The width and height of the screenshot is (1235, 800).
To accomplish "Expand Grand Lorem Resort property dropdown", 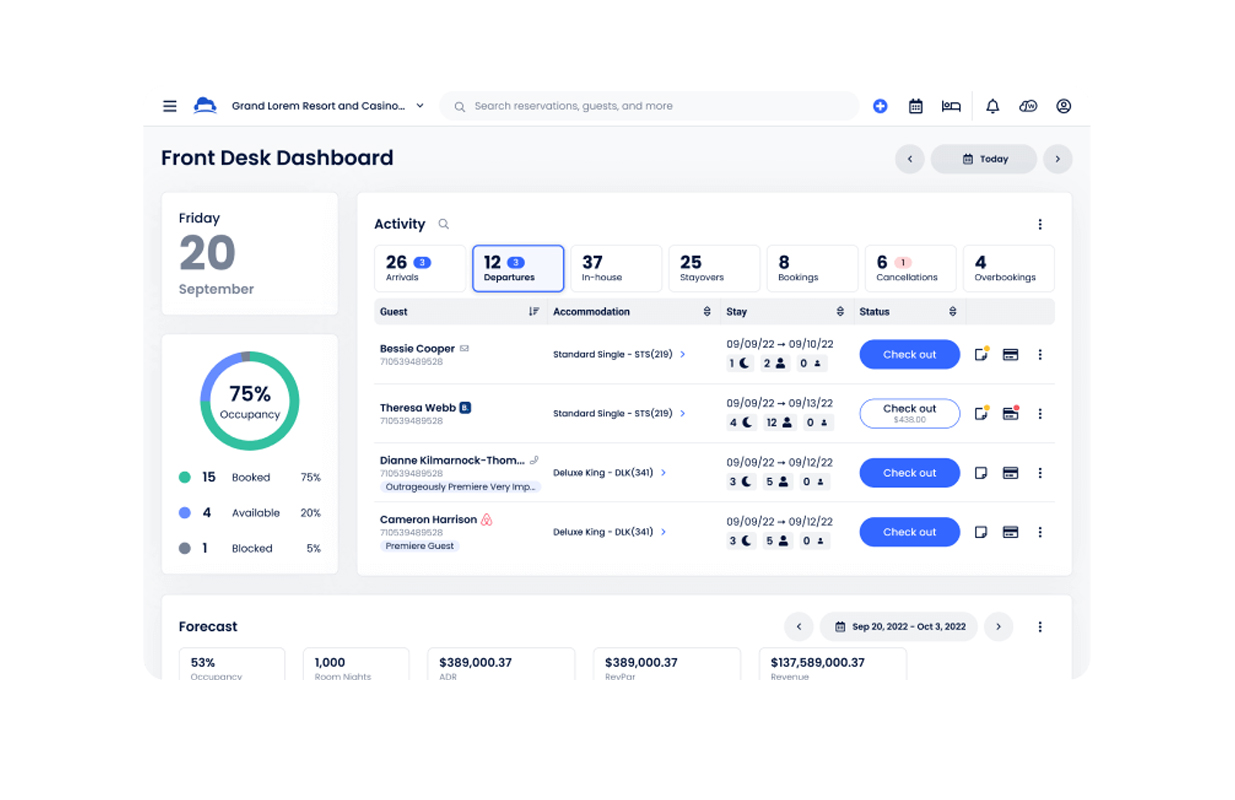I will (x=420, y=106).
